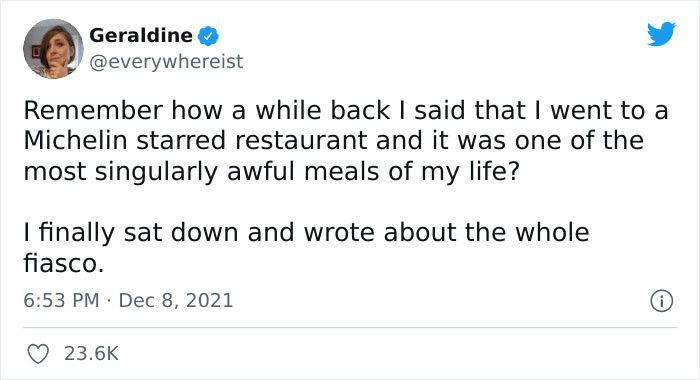This screenshot has height=380, width=700.
Task: Click the words 'Michelin starred restaurant'
Action: click(195, 141)
